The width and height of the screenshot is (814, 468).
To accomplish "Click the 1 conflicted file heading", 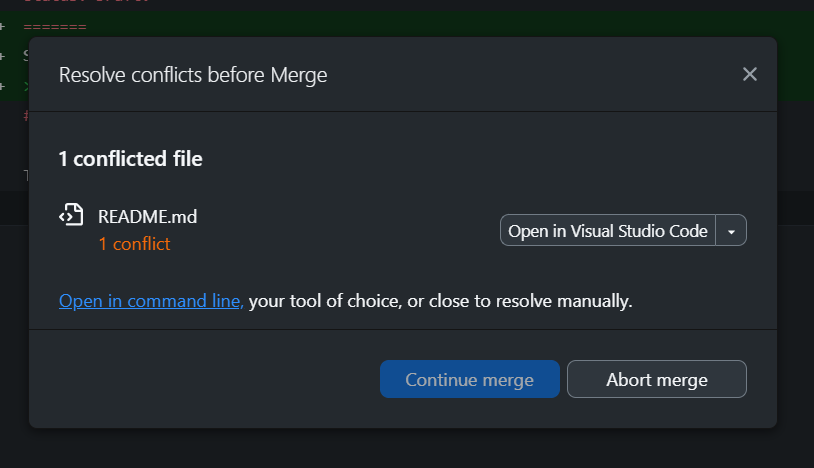I will tap(130, 159).
